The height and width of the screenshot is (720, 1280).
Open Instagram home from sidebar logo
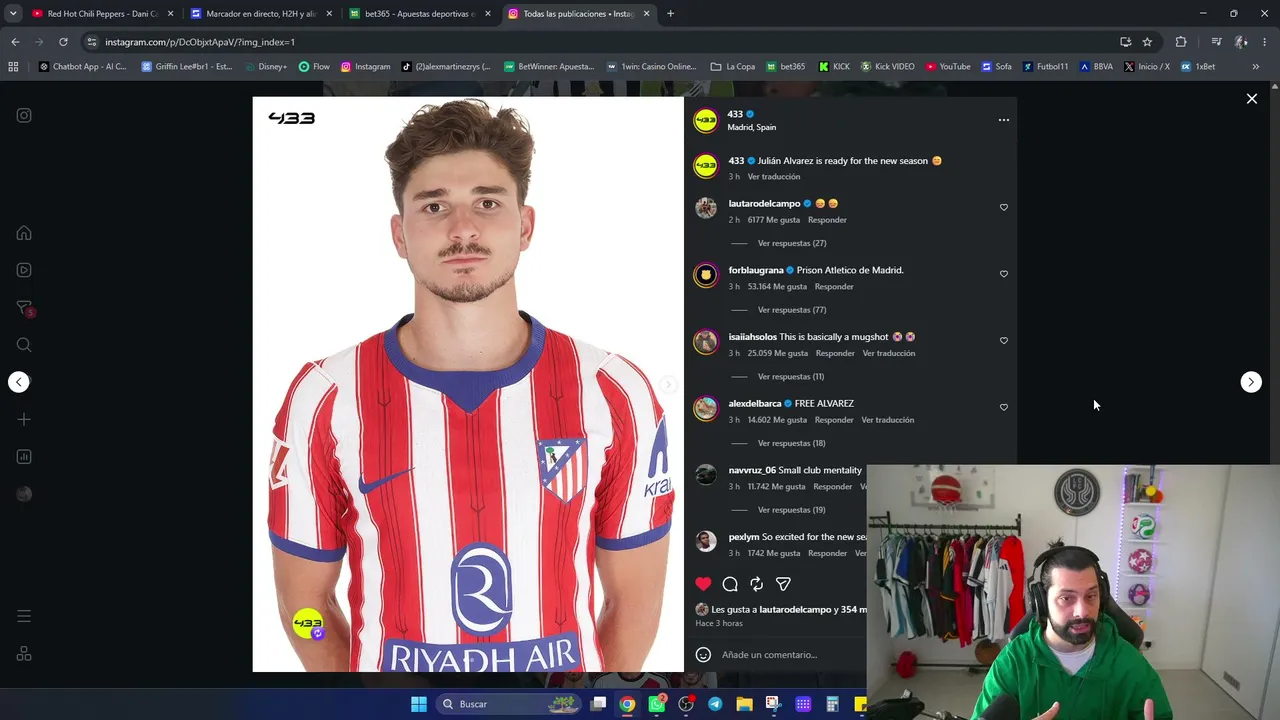24,115
